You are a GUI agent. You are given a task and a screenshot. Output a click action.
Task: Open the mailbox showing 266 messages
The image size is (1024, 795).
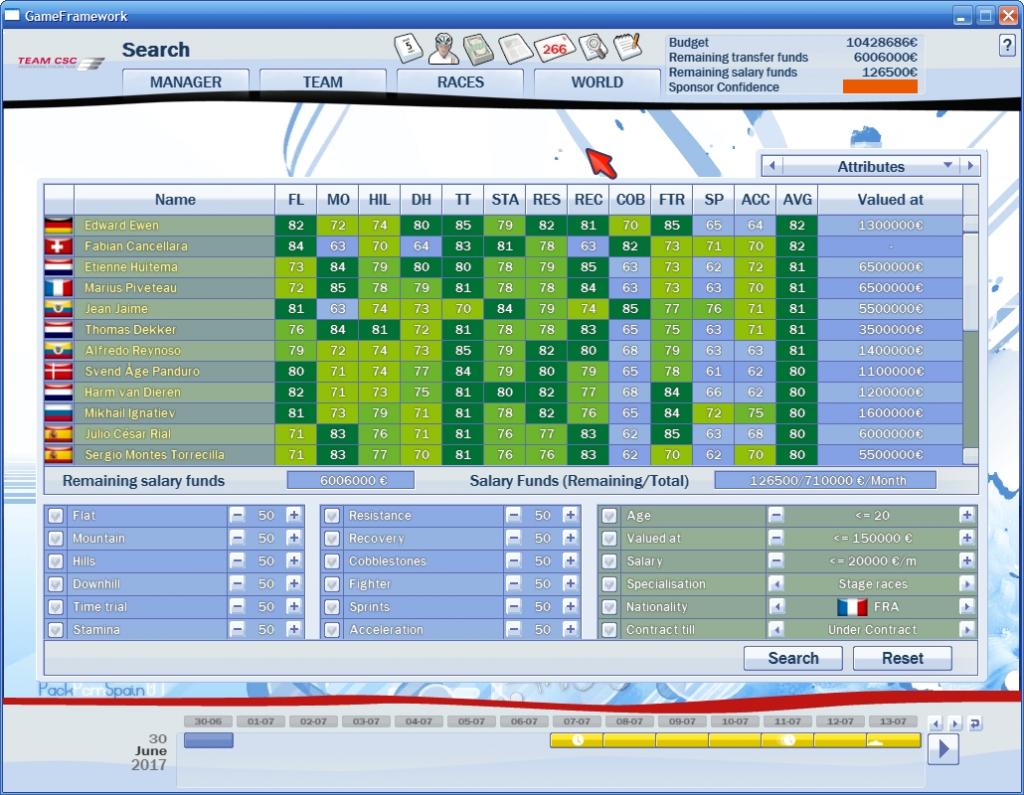coord(553,48)
